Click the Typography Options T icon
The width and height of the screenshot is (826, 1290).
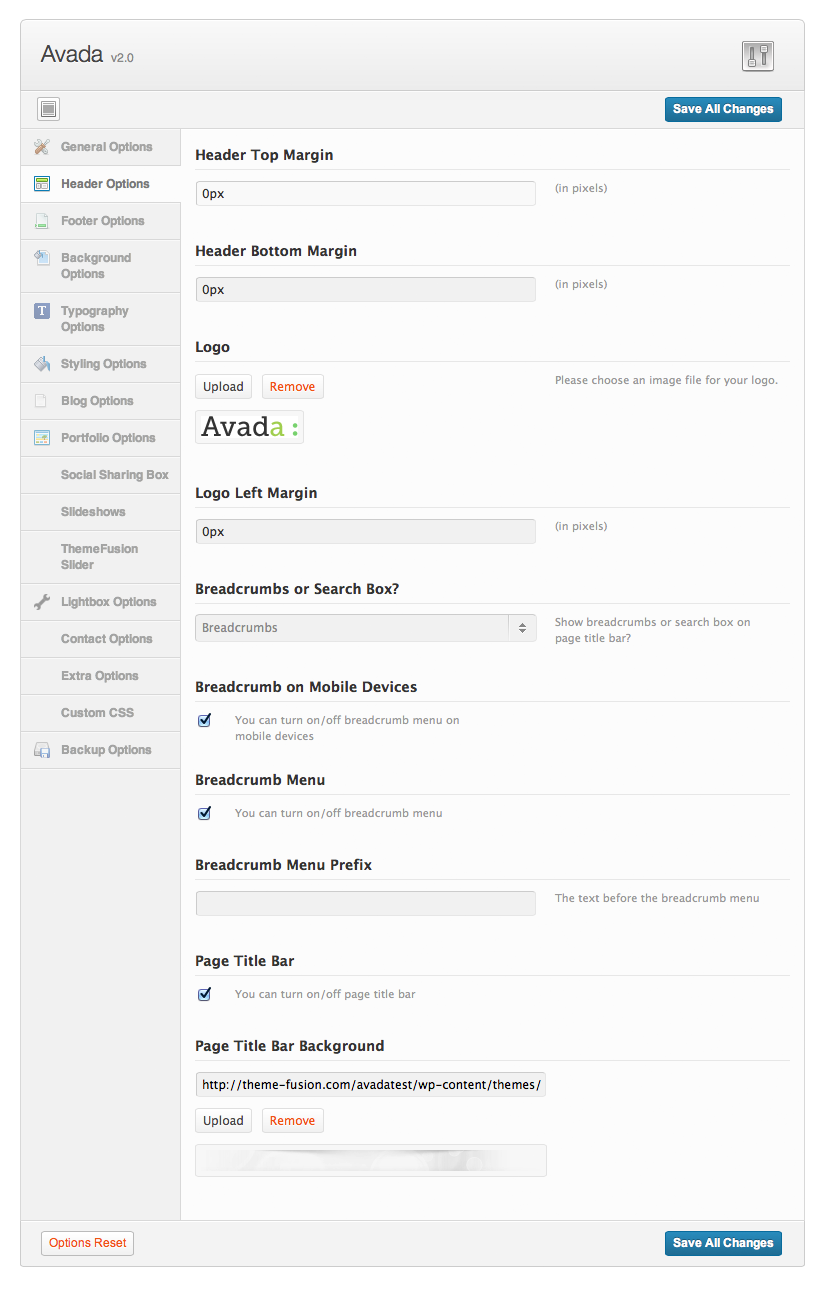(41, 311)
